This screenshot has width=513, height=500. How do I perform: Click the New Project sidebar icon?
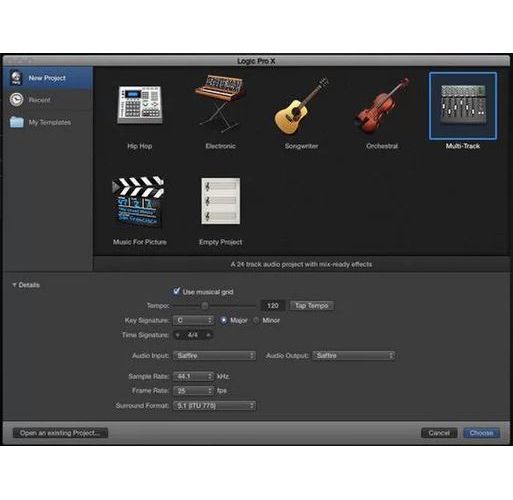point(16,78)
